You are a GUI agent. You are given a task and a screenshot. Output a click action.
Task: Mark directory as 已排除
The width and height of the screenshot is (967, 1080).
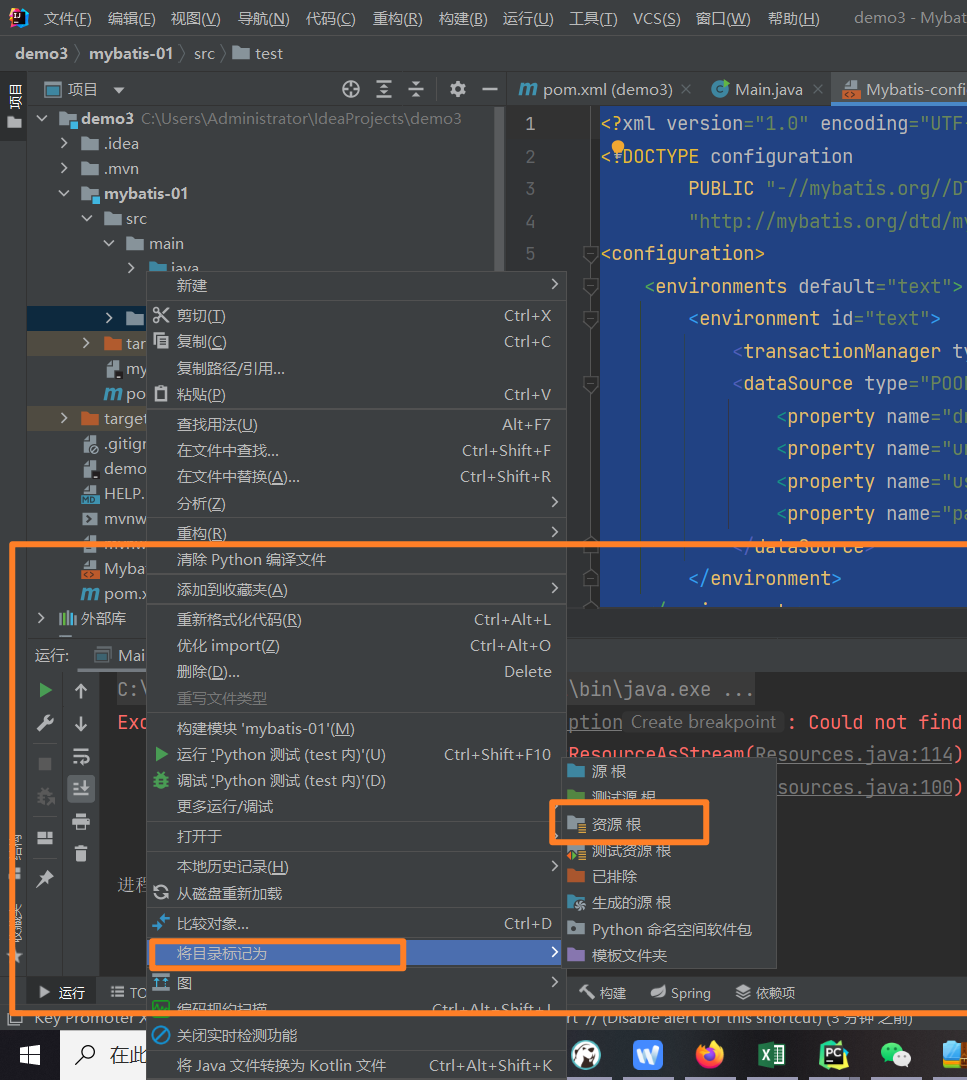tap(669, 877)
